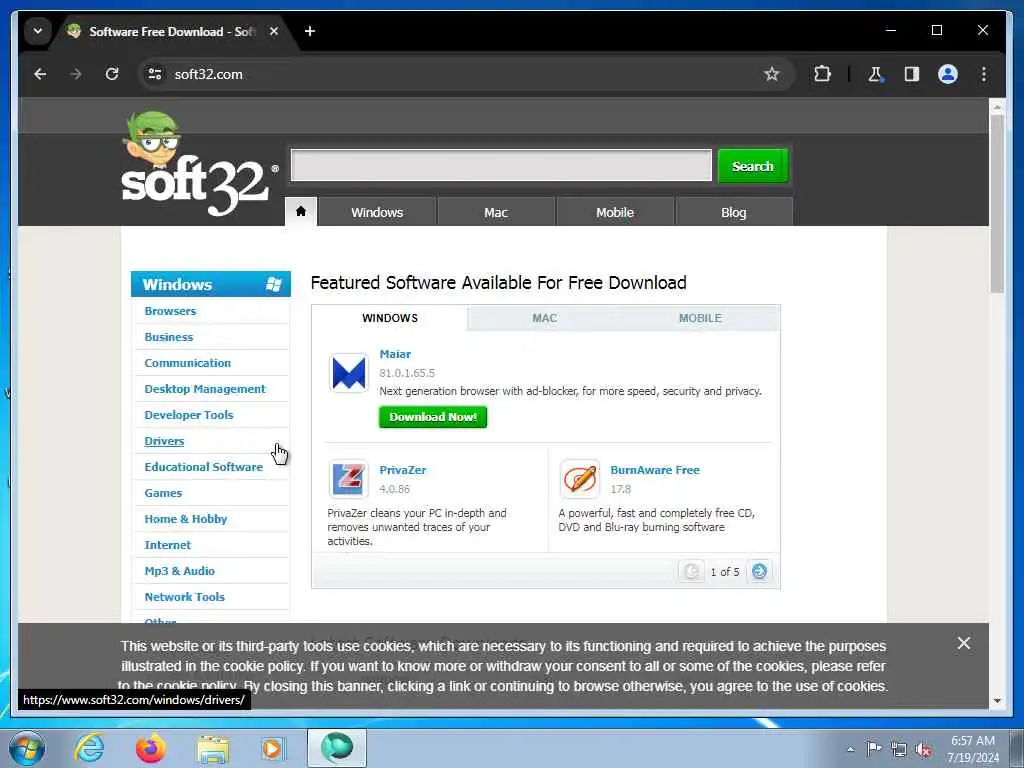Go back using the browser back arrow
Image resolution: width=1024 pixels, height=768 pixels.
[x=40, y=74]
